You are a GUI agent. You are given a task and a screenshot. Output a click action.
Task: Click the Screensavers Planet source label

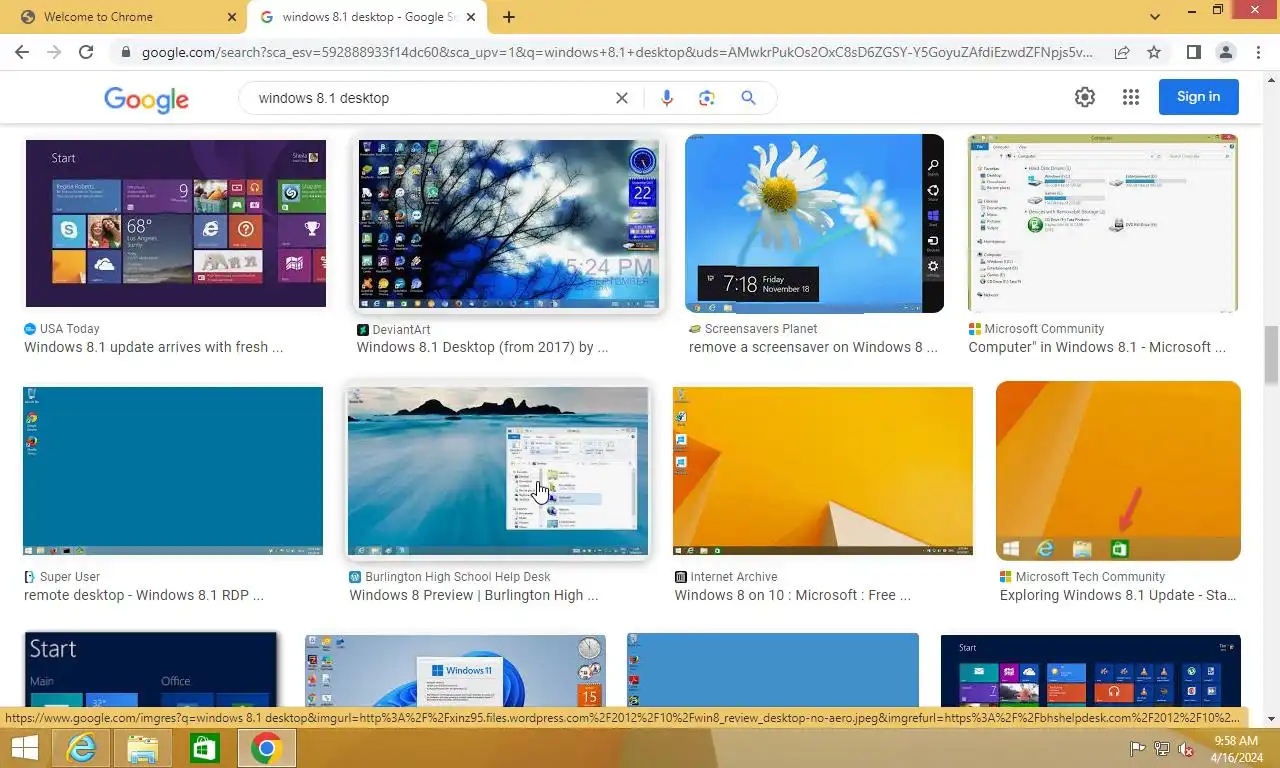[761, 328]
